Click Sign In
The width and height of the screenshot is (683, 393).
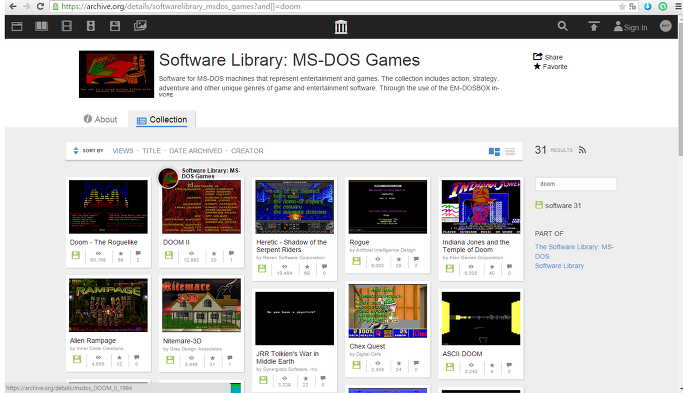pyautogui.click(x=631, y=27)
